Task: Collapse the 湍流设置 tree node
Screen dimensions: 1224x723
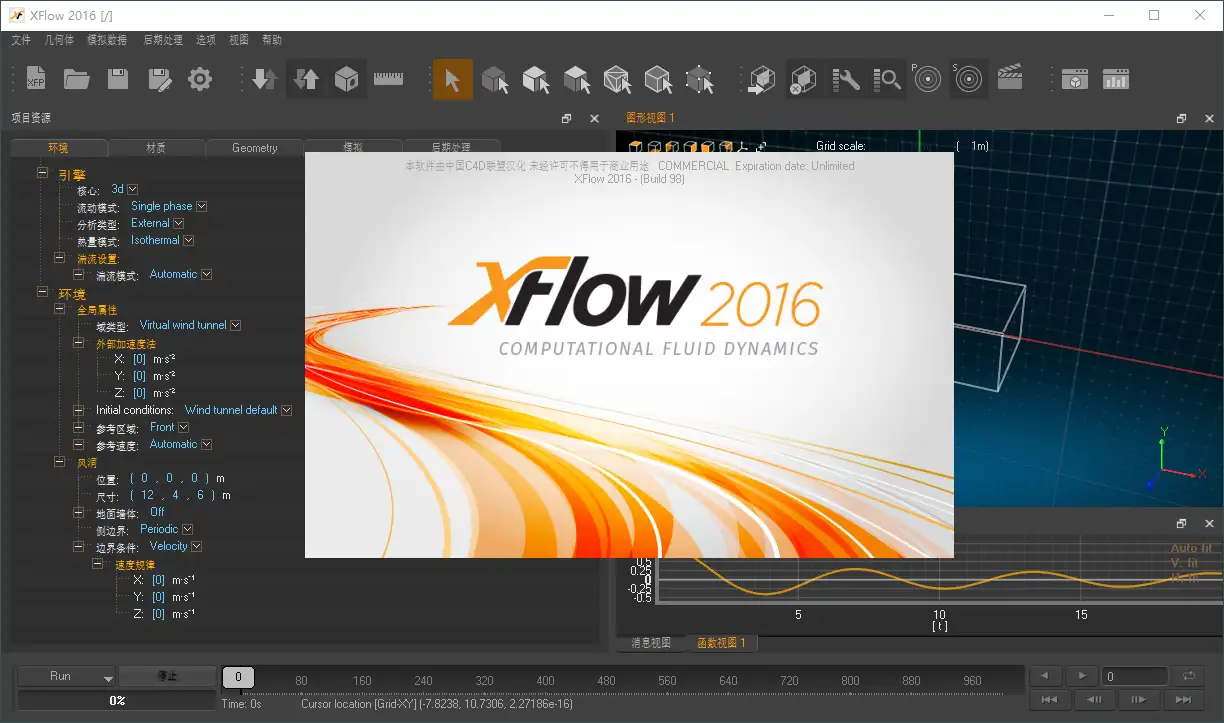Action: 60,257
